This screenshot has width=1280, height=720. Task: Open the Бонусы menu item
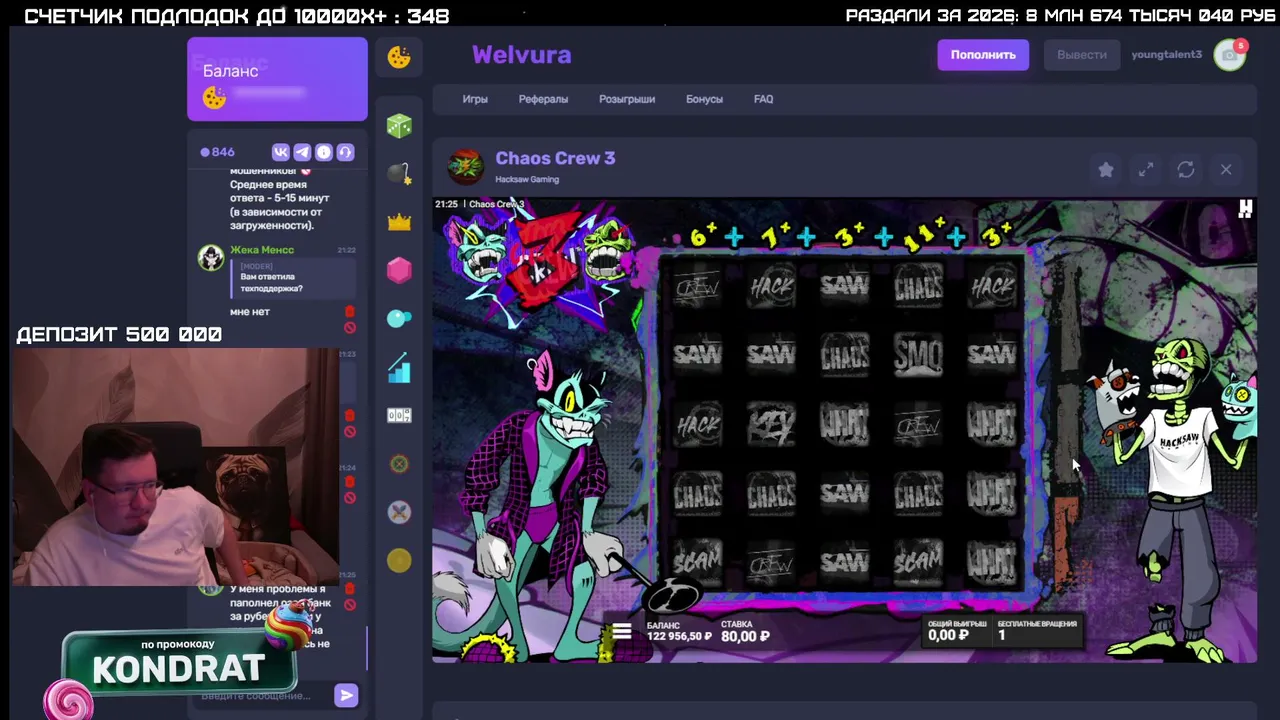pyautogui.click(x=704, y=99)
